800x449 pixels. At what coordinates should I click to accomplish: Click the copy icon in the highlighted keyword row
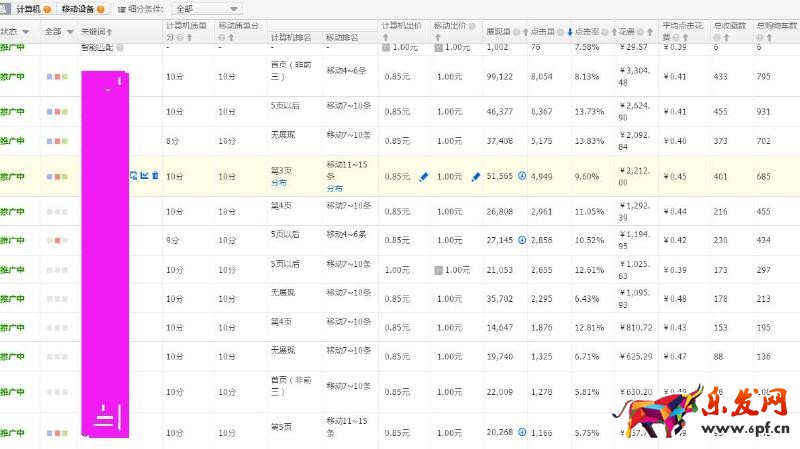(133, 176)
